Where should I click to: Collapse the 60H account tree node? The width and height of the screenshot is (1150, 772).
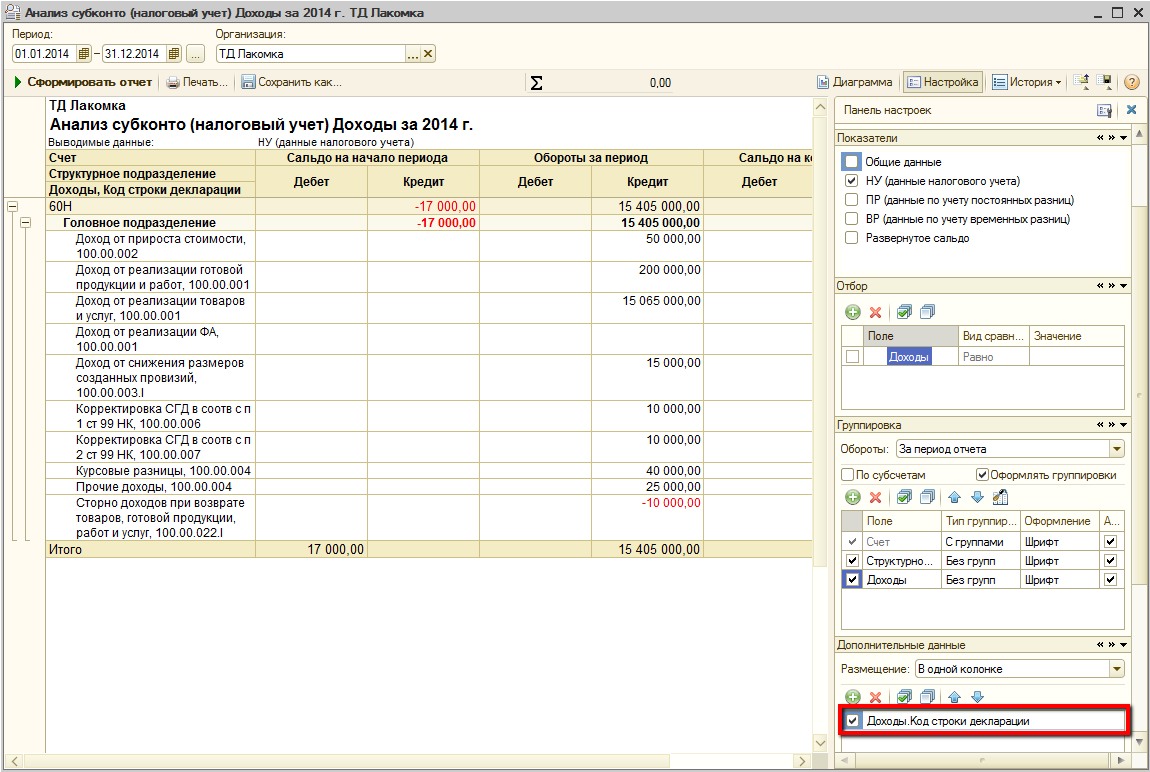click(x=13, y=206)
